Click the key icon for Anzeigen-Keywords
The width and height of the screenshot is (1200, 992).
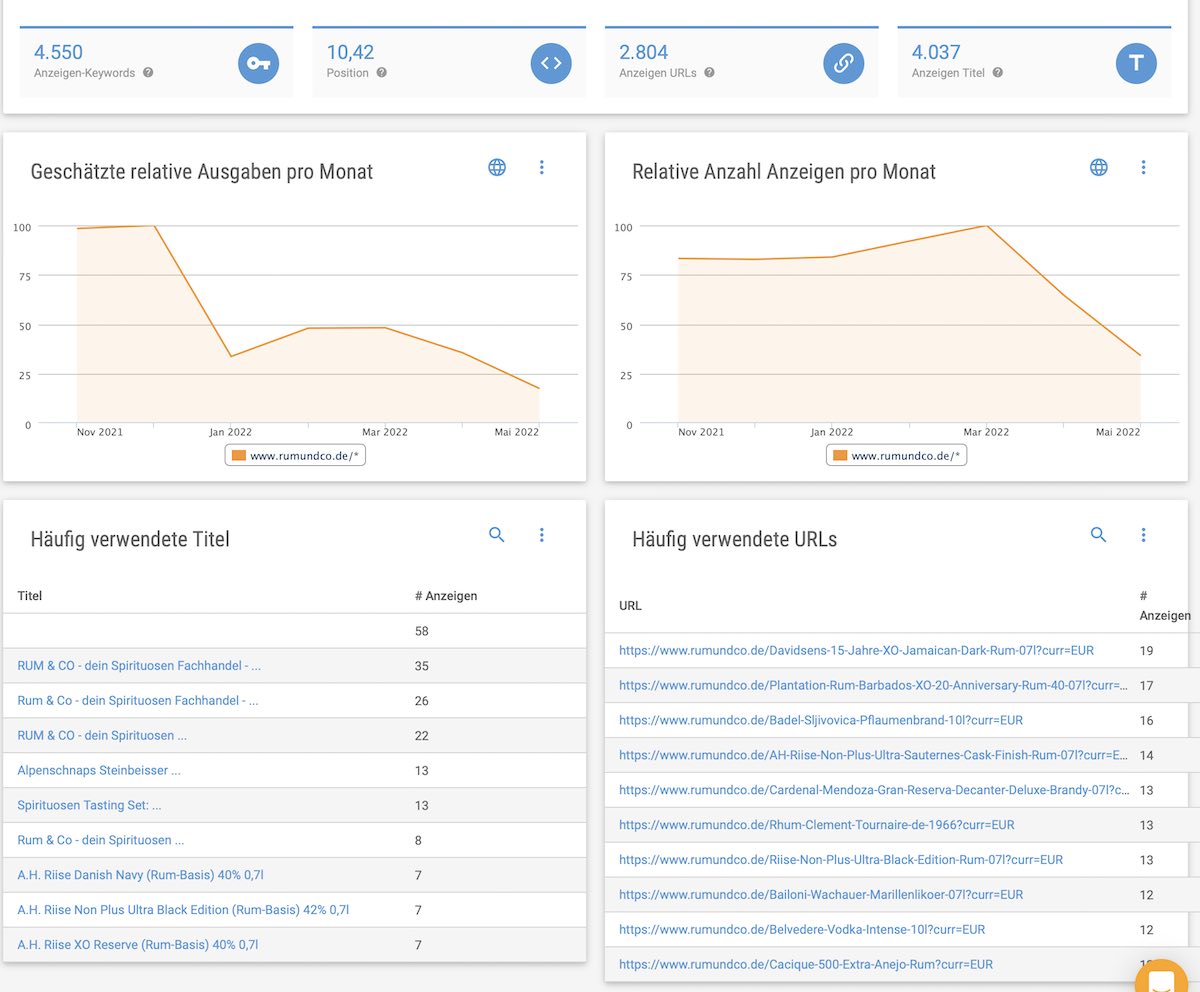click(x=258, y=64)
